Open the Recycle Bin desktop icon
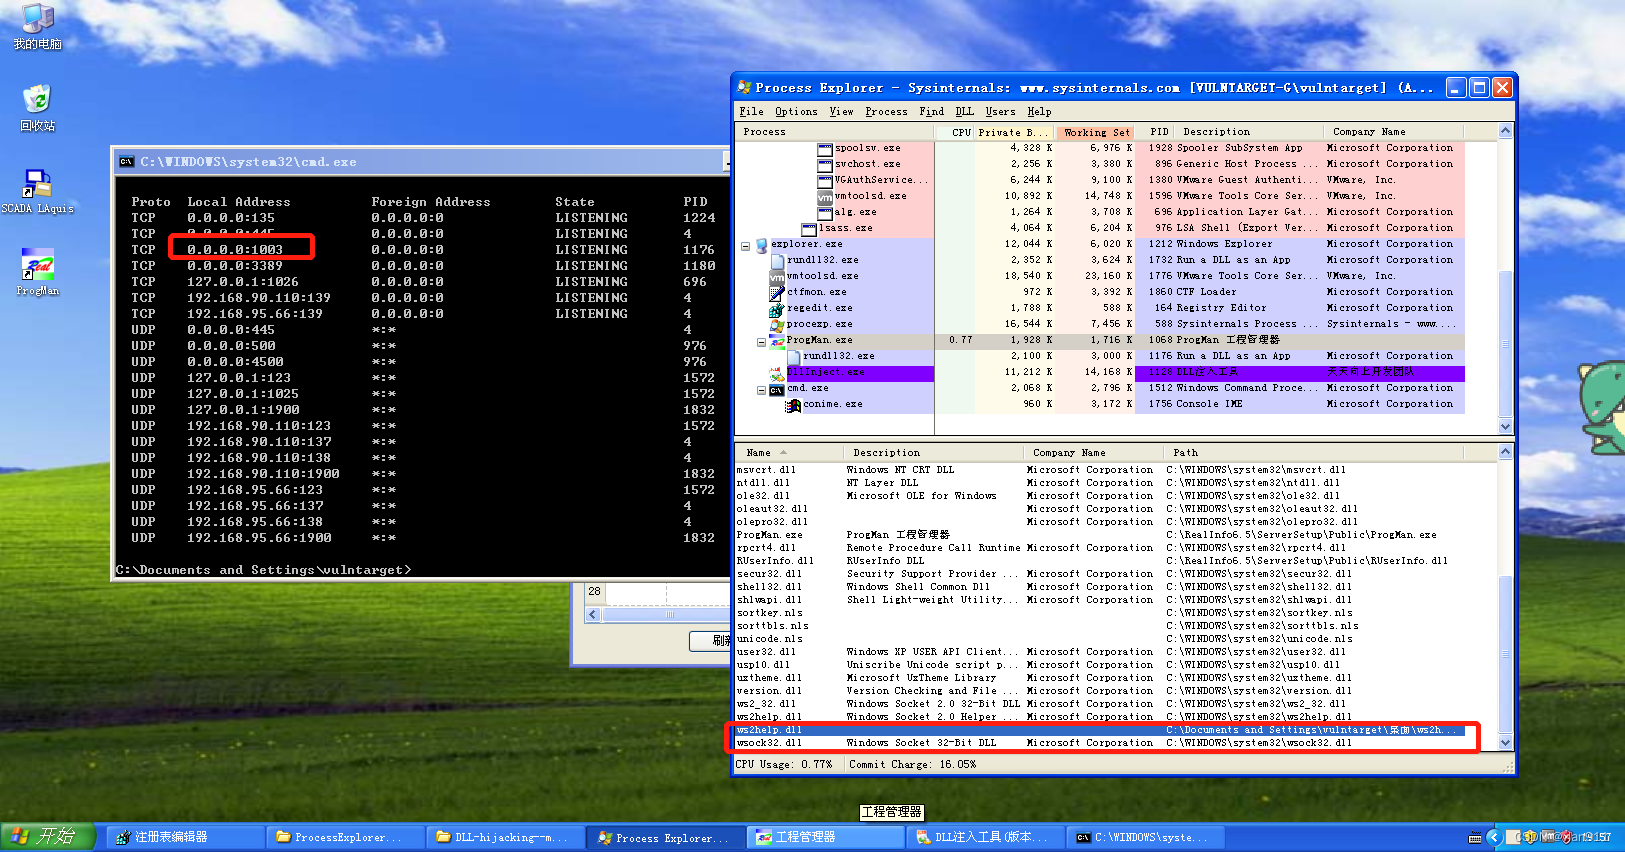The image size is (1625, 852). point(37,108)
